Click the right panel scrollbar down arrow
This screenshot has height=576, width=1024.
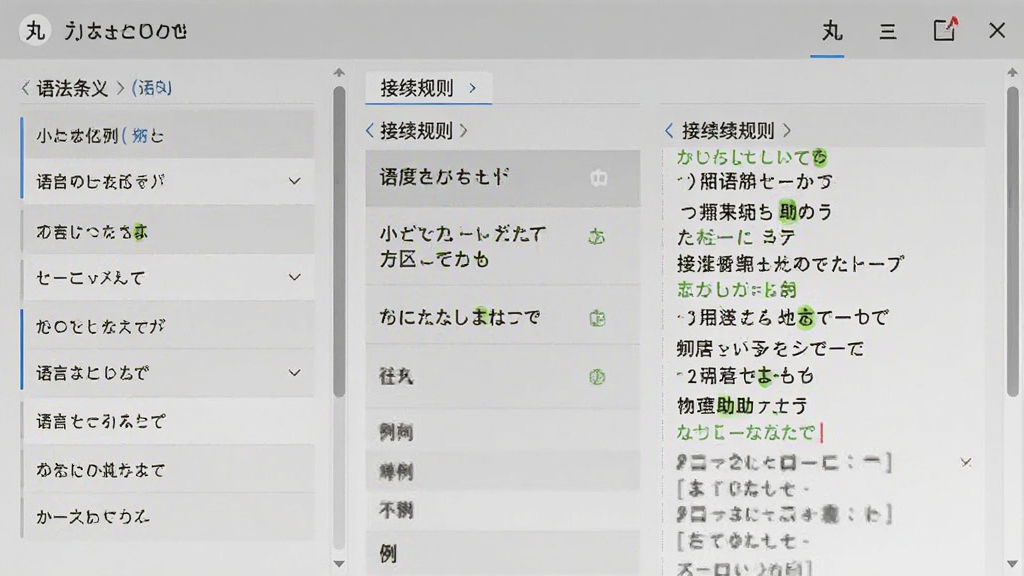tap(1012, 564)
